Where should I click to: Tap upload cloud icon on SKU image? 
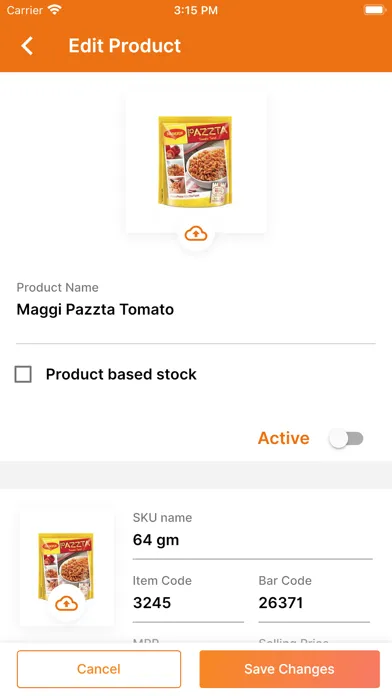(x=67, y=603)
